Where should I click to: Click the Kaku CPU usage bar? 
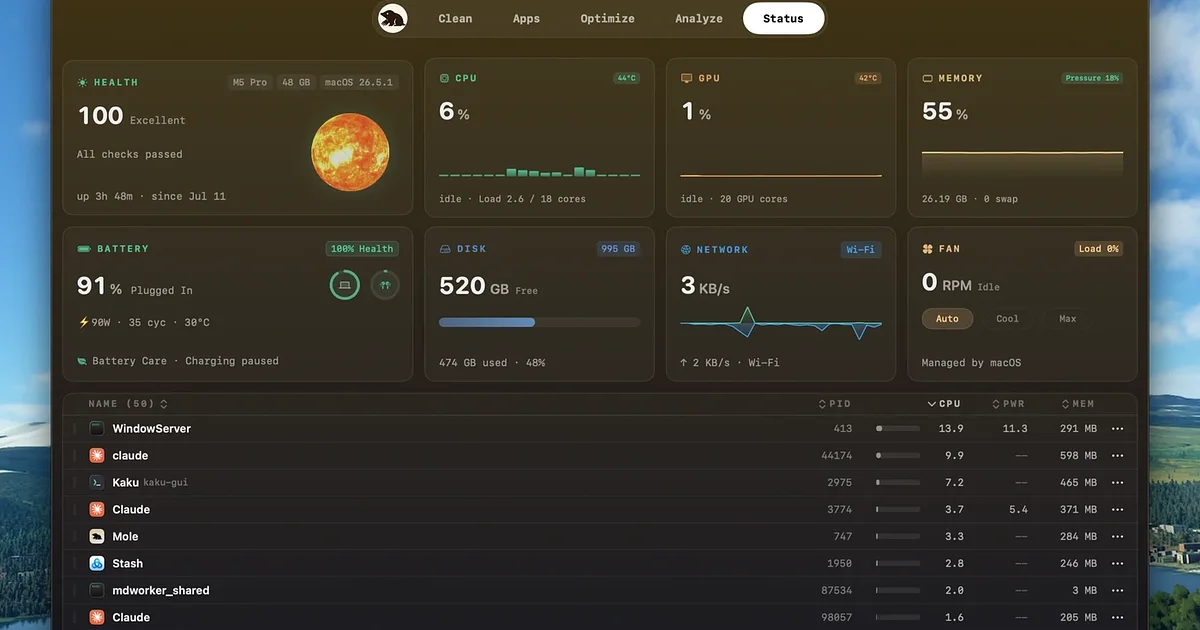click(898, 483)
